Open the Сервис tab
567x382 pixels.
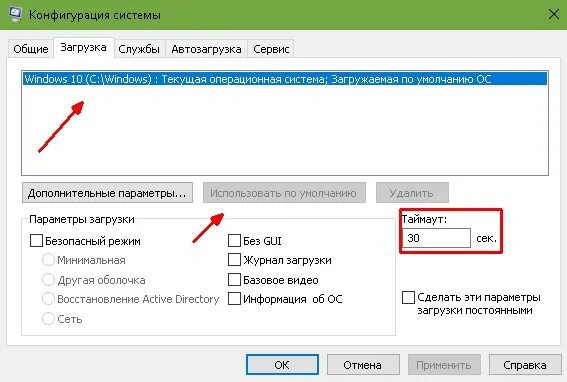tap(271, 48)
